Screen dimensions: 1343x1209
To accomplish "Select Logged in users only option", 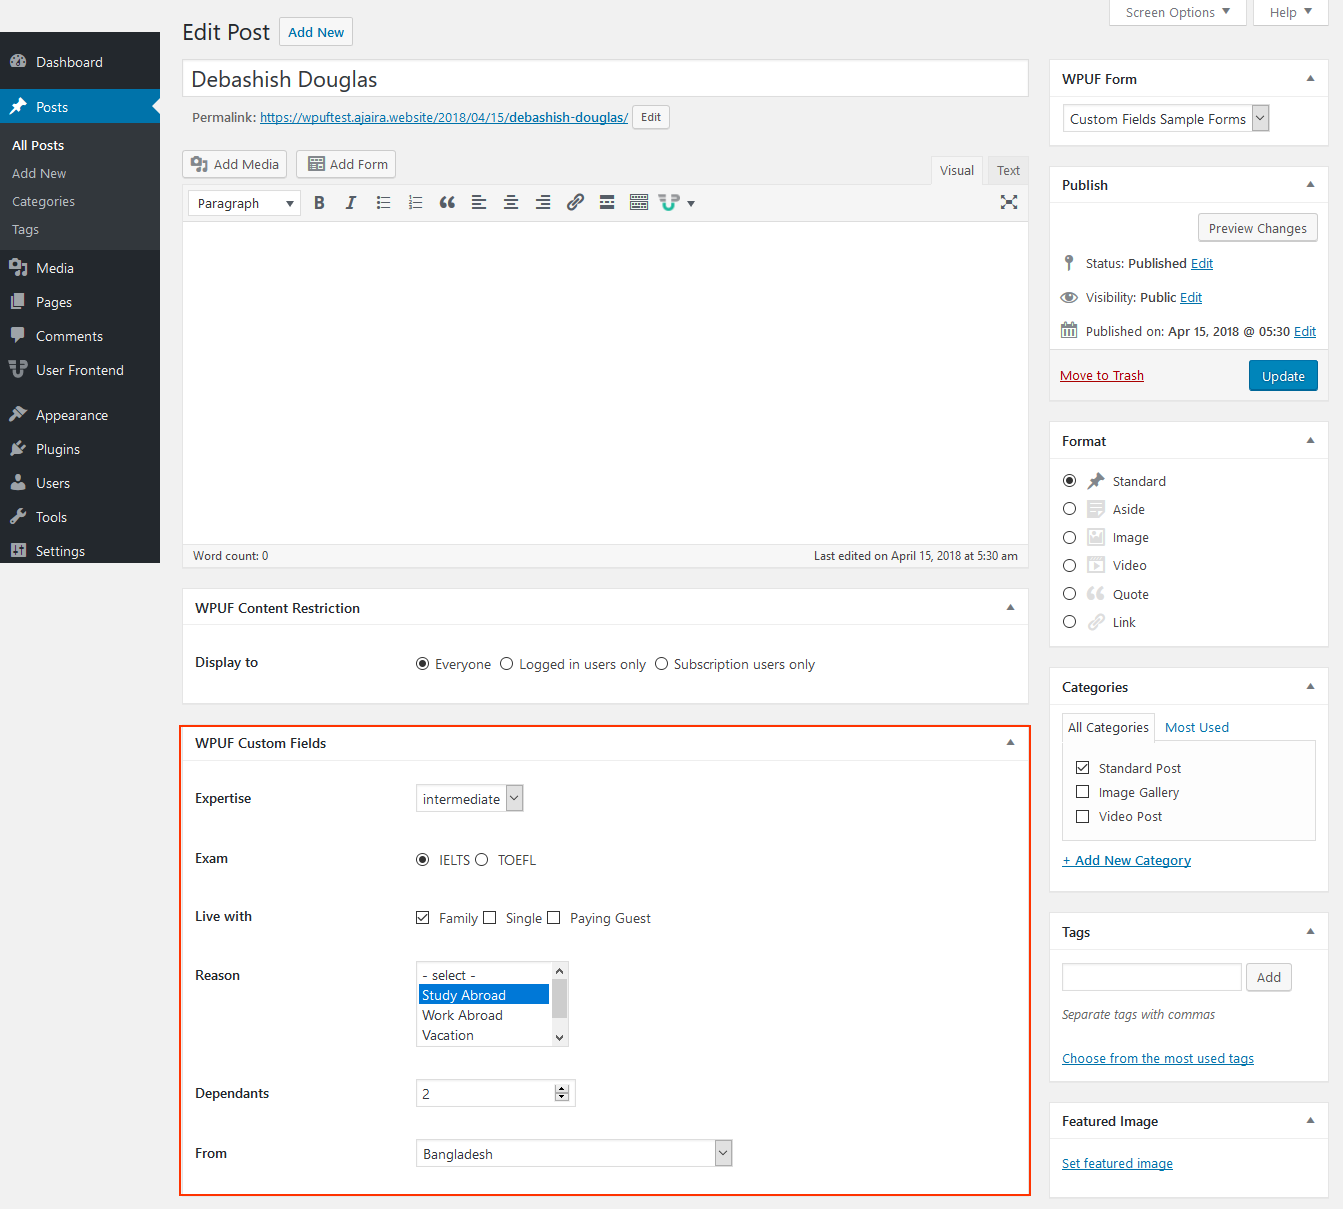I will click(x=507, y=664).
